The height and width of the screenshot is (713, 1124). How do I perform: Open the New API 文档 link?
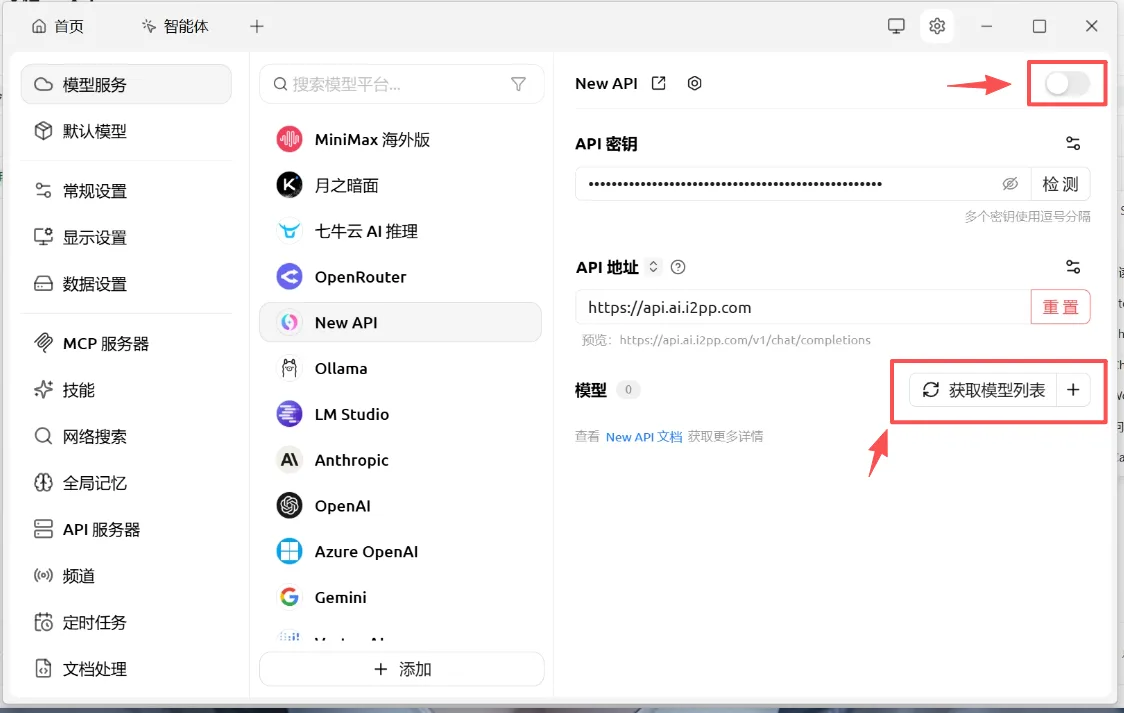(644, 436)
